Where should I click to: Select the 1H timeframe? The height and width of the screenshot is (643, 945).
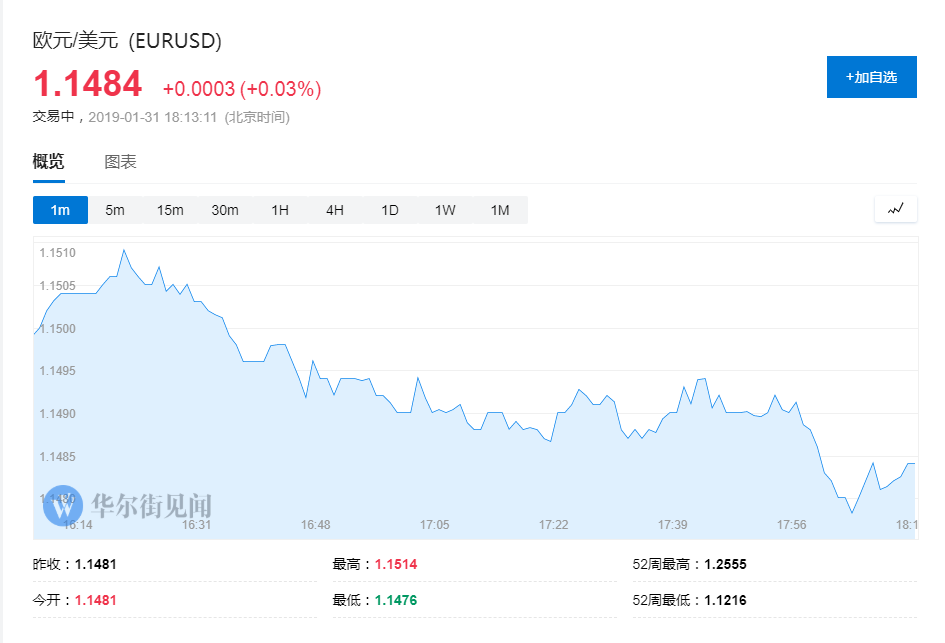point(280,210)
